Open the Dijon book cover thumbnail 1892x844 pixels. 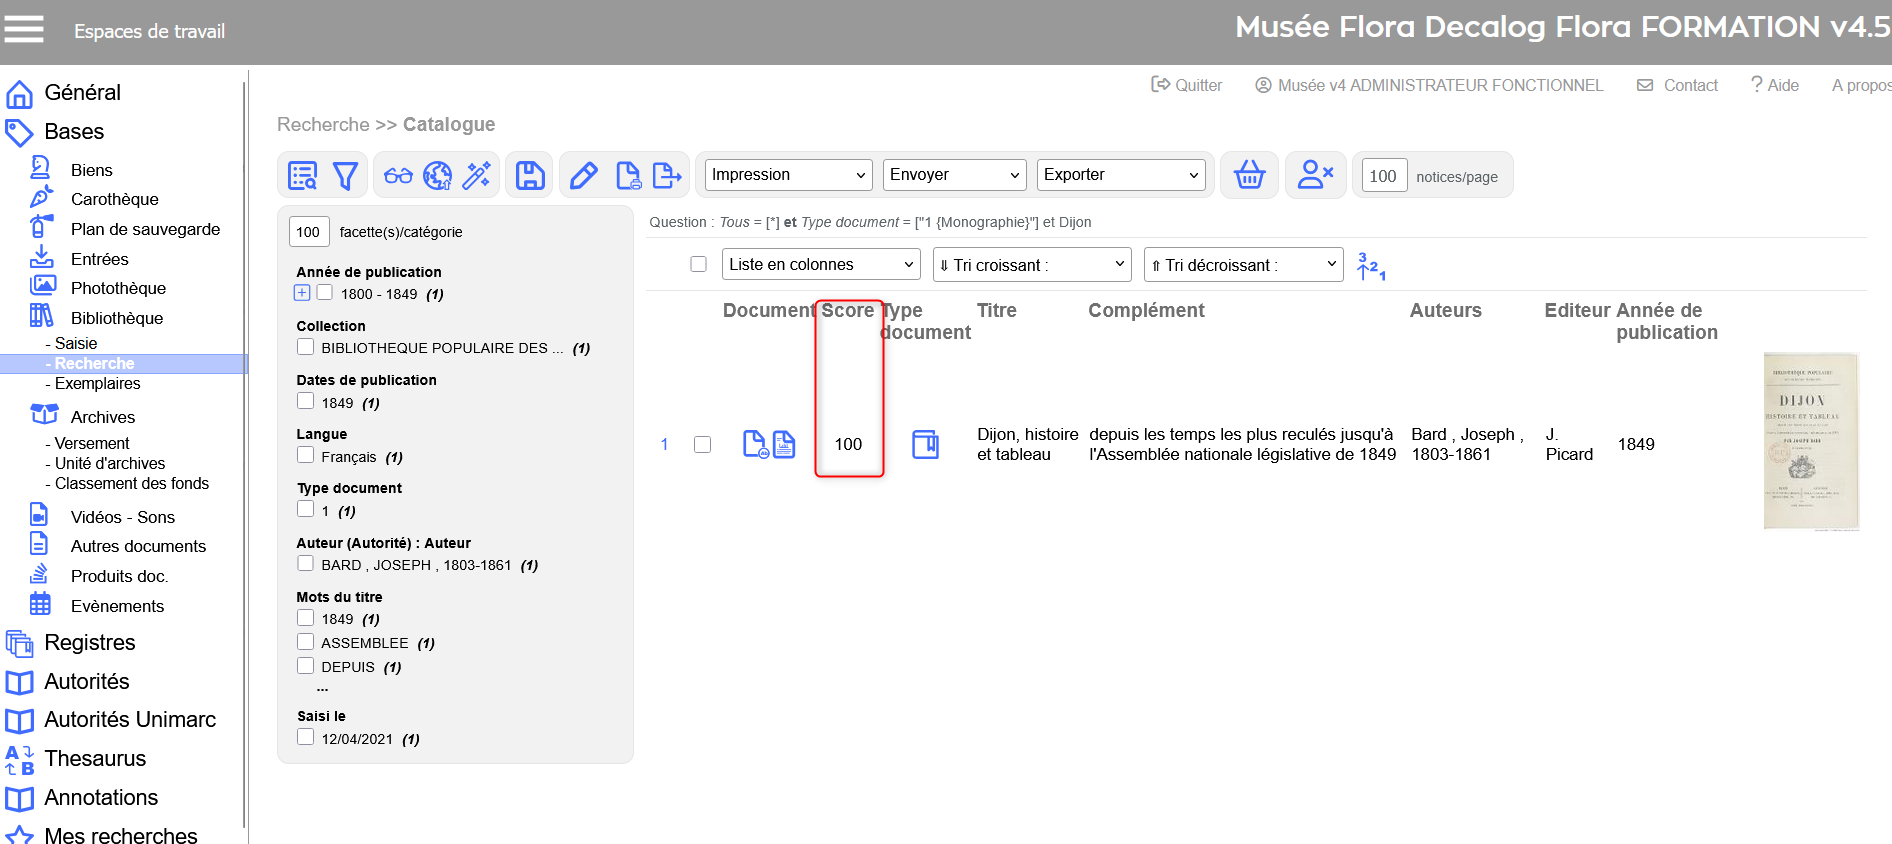[x=1810, y=441]
